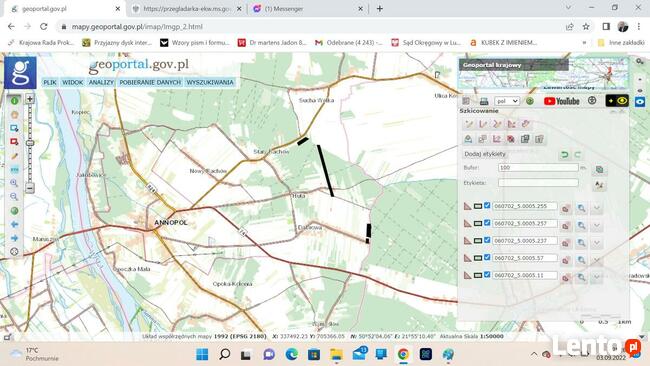650x366 pixels.
Task: Click the empty Etykieta input field
Action: coord(538,182)
